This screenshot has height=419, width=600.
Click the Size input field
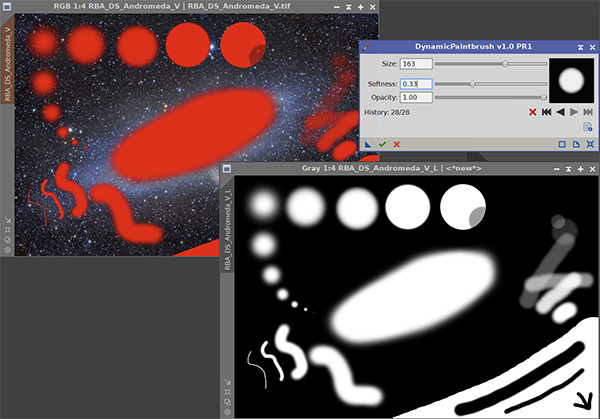point(415,64)
